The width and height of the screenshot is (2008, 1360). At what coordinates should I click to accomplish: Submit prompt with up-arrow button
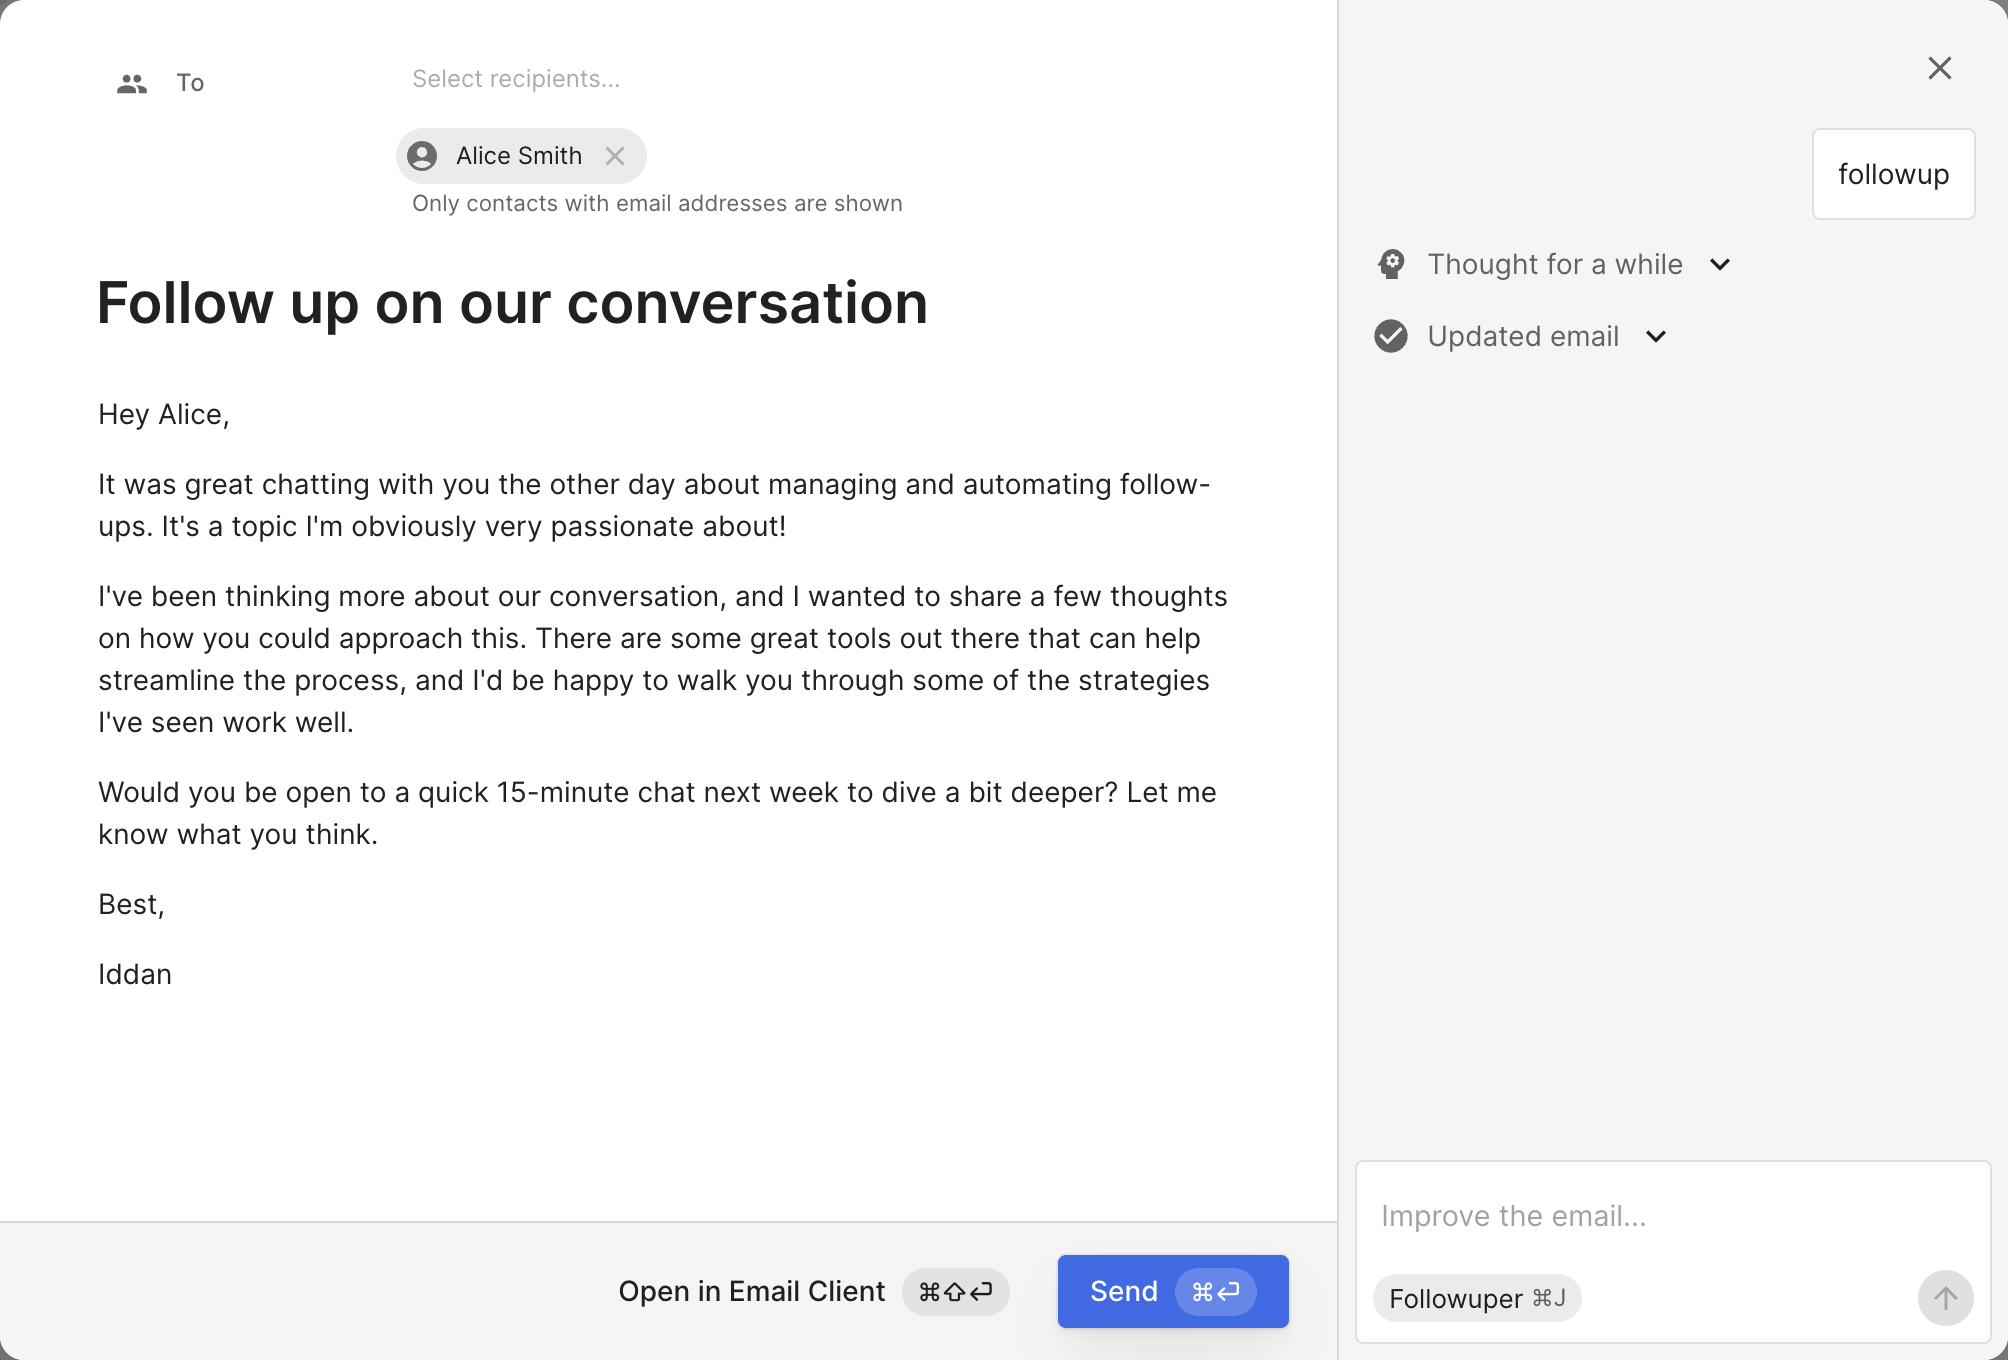pos(1945,1298)
